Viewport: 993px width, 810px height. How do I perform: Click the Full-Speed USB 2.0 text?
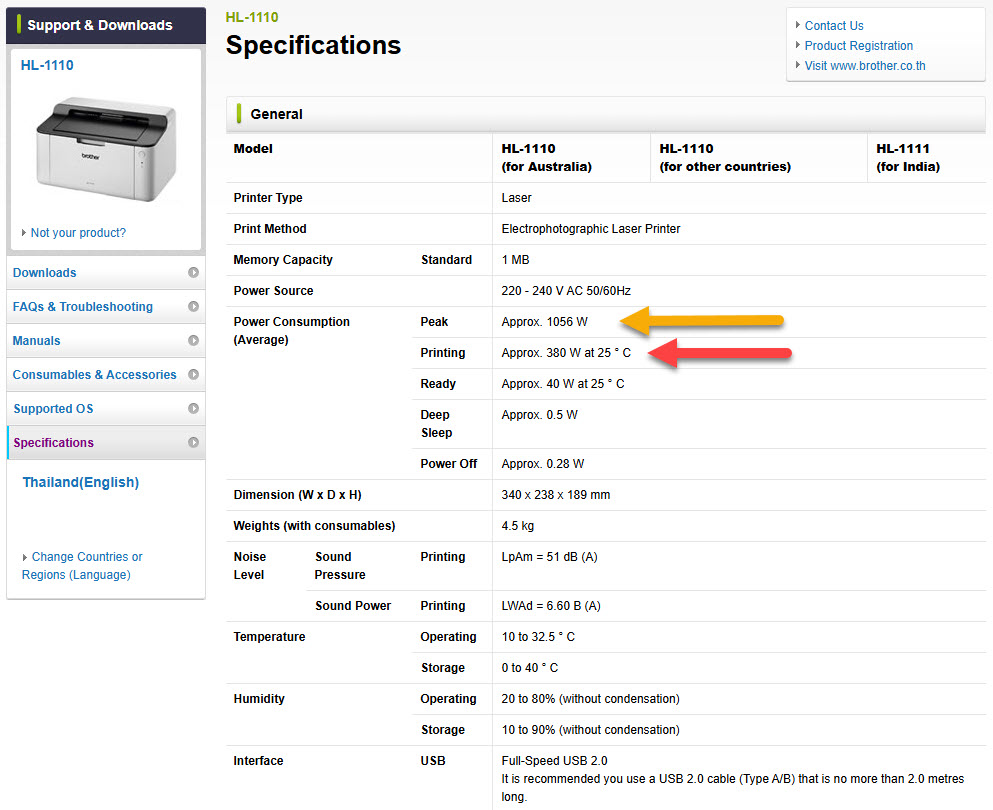tap(554, 761)
